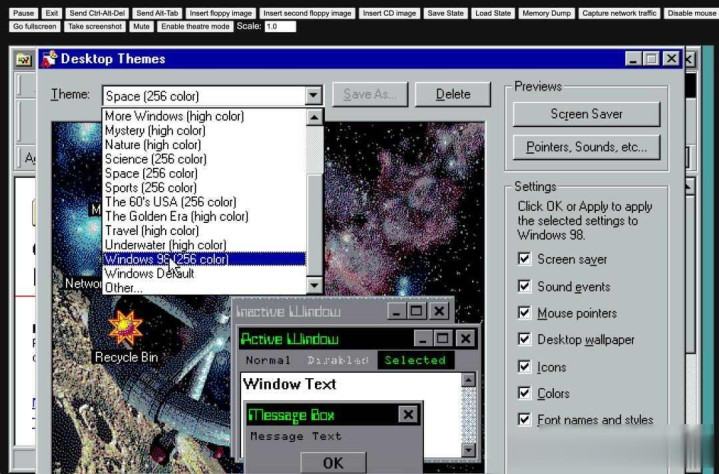The width and height of the screenshot is (719, 474).
Task: Click the theme list vertical scrollbar track
Action: (x=314, y=230)
